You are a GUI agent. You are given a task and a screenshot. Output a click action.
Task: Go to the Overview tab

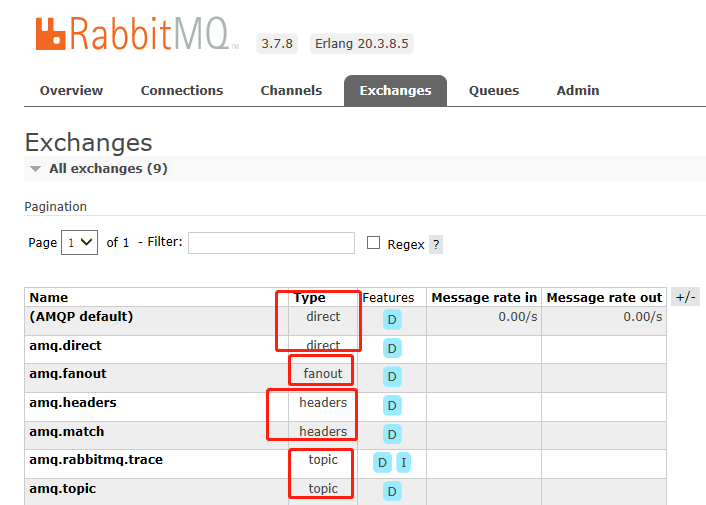click(71, 90)
